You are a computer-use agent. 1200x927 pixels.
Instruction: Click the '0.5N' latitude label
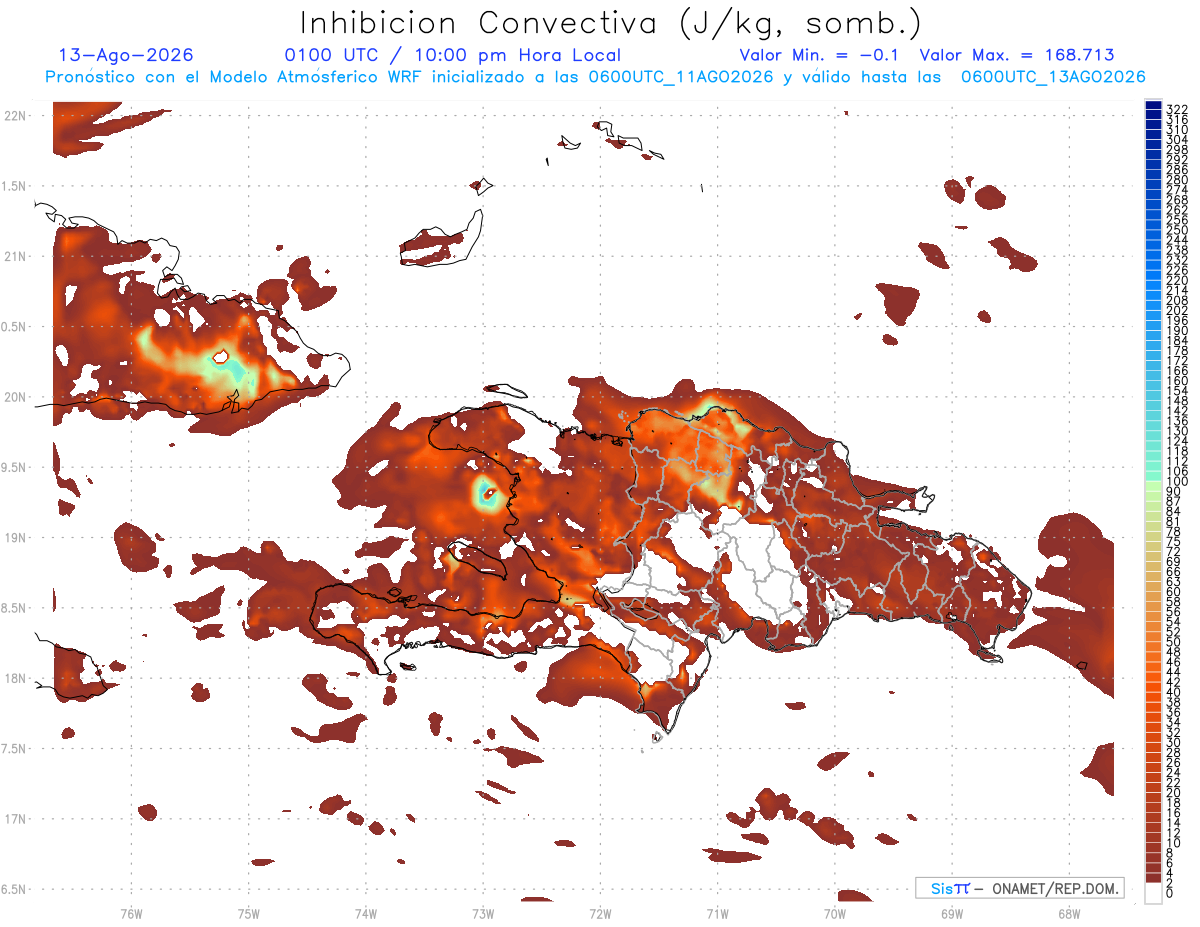14,327
